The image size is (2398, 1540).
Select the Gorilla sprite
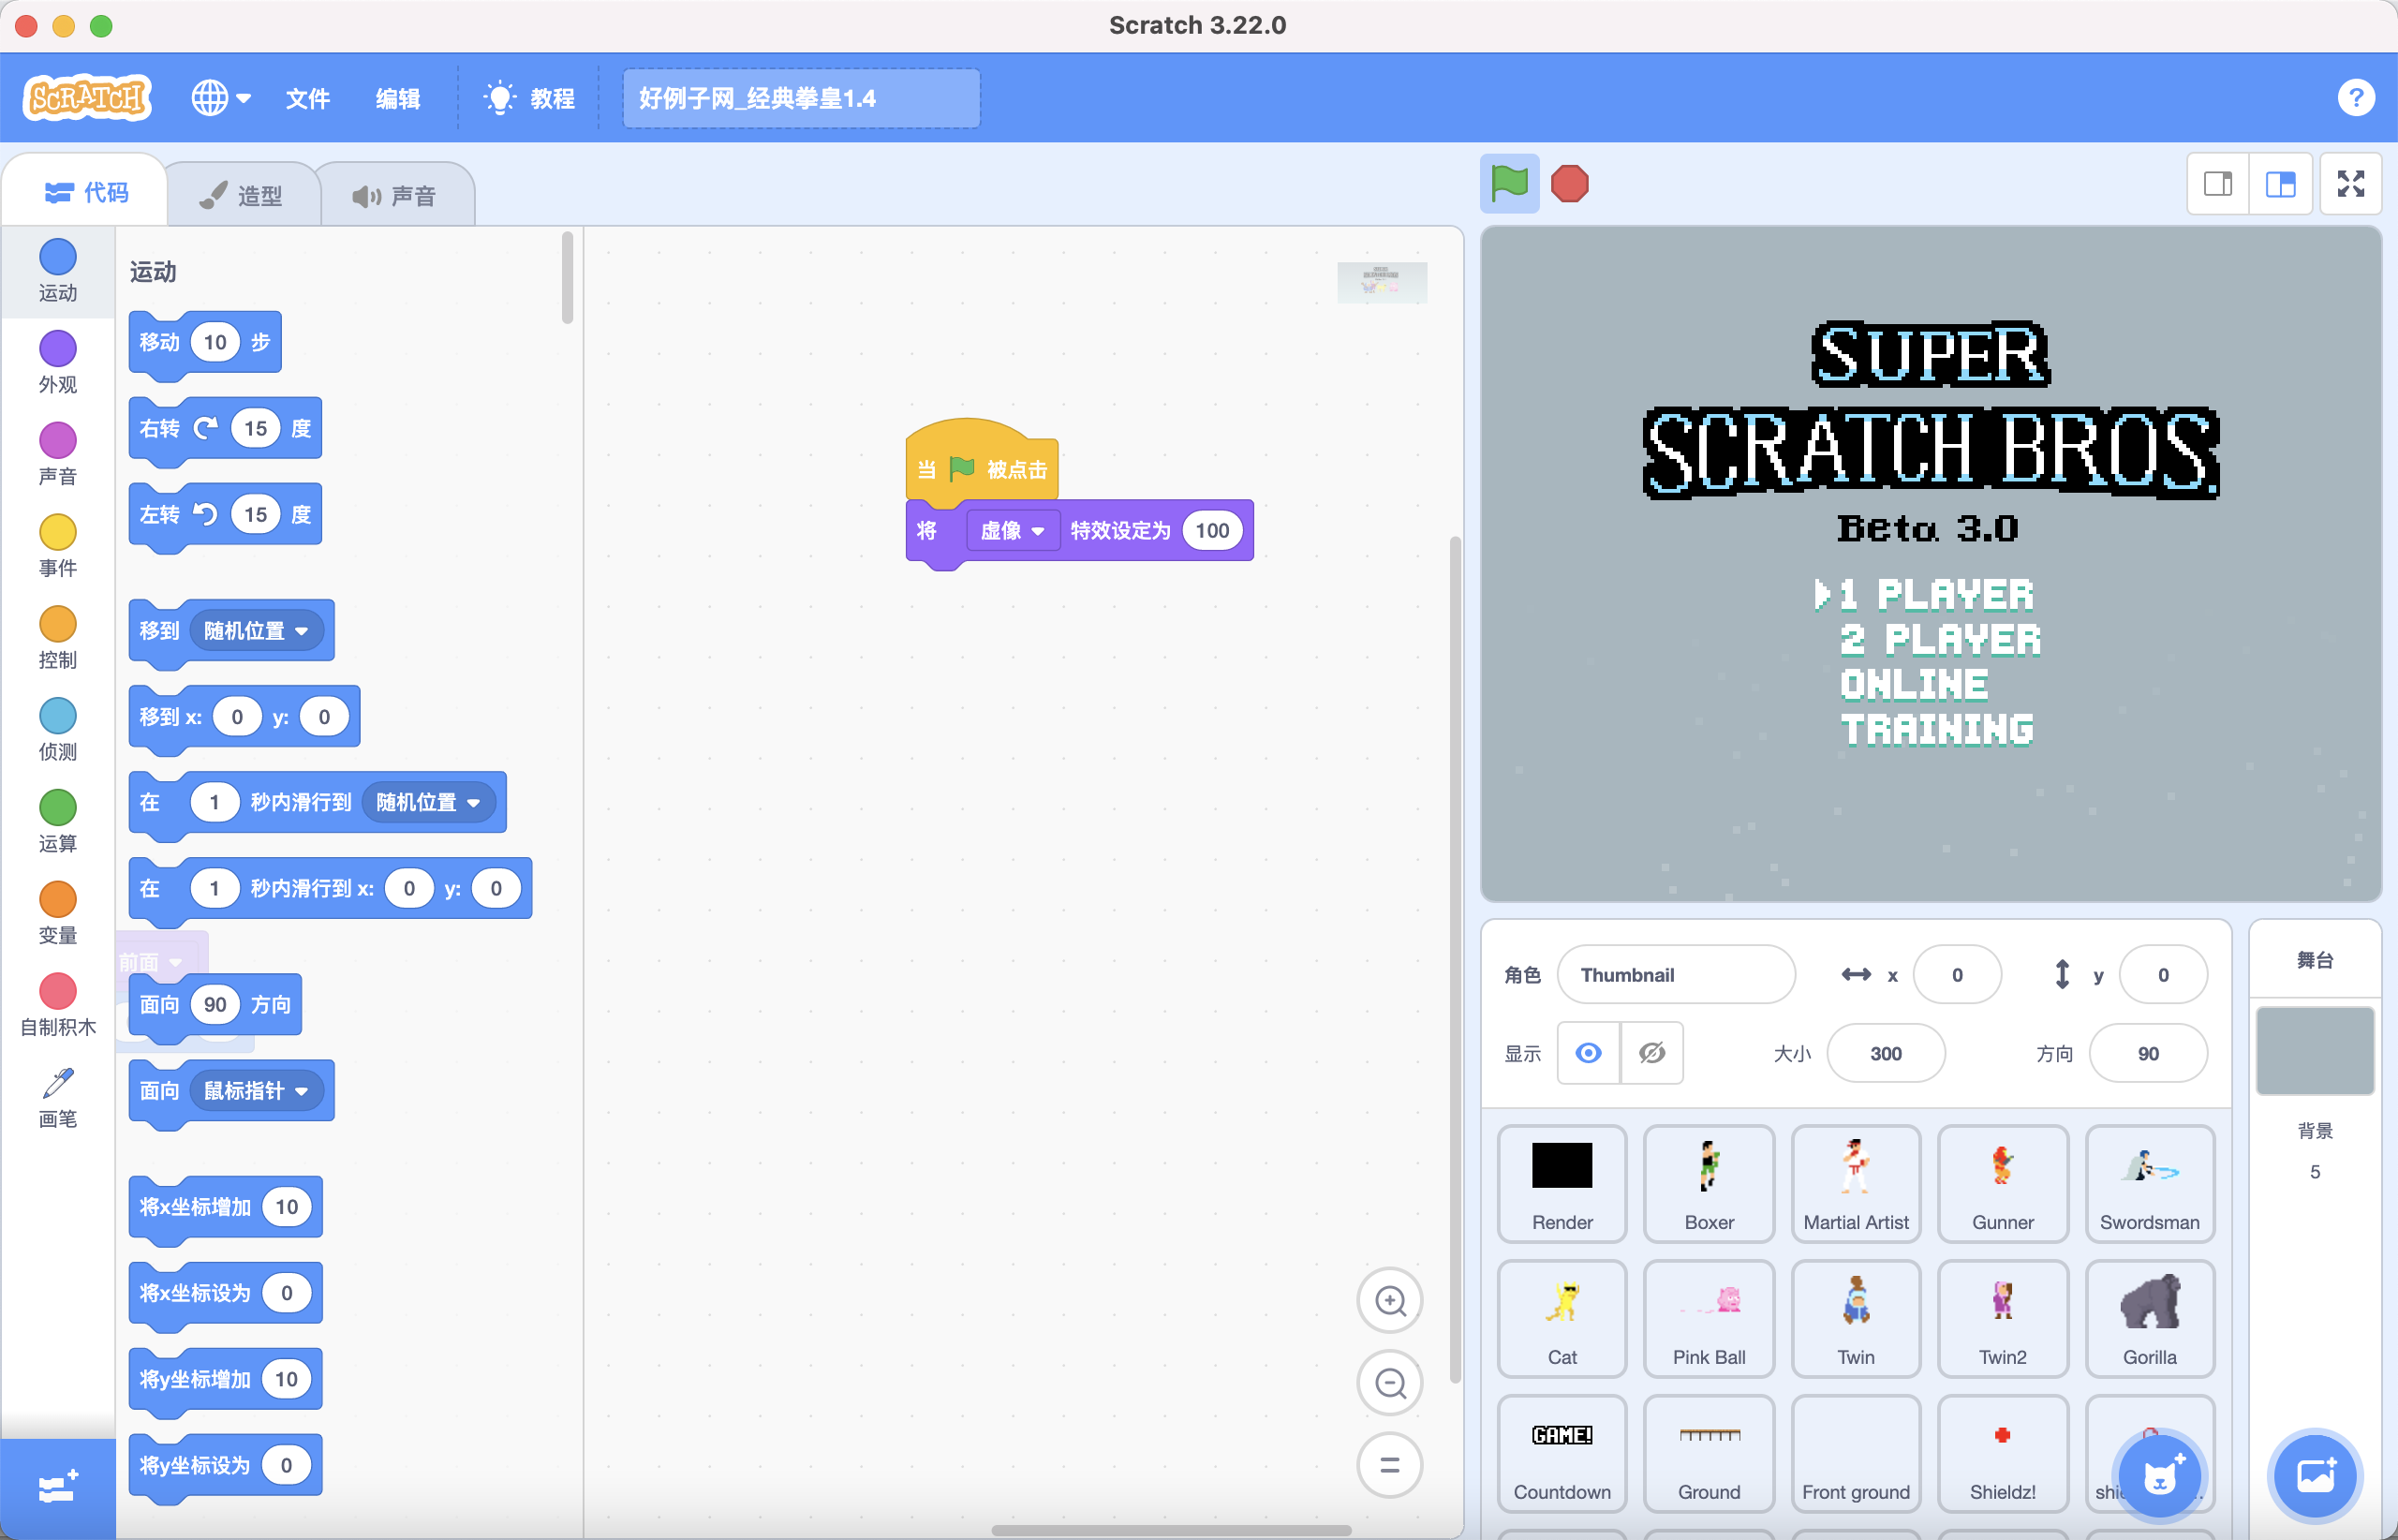(2150, 1319)
